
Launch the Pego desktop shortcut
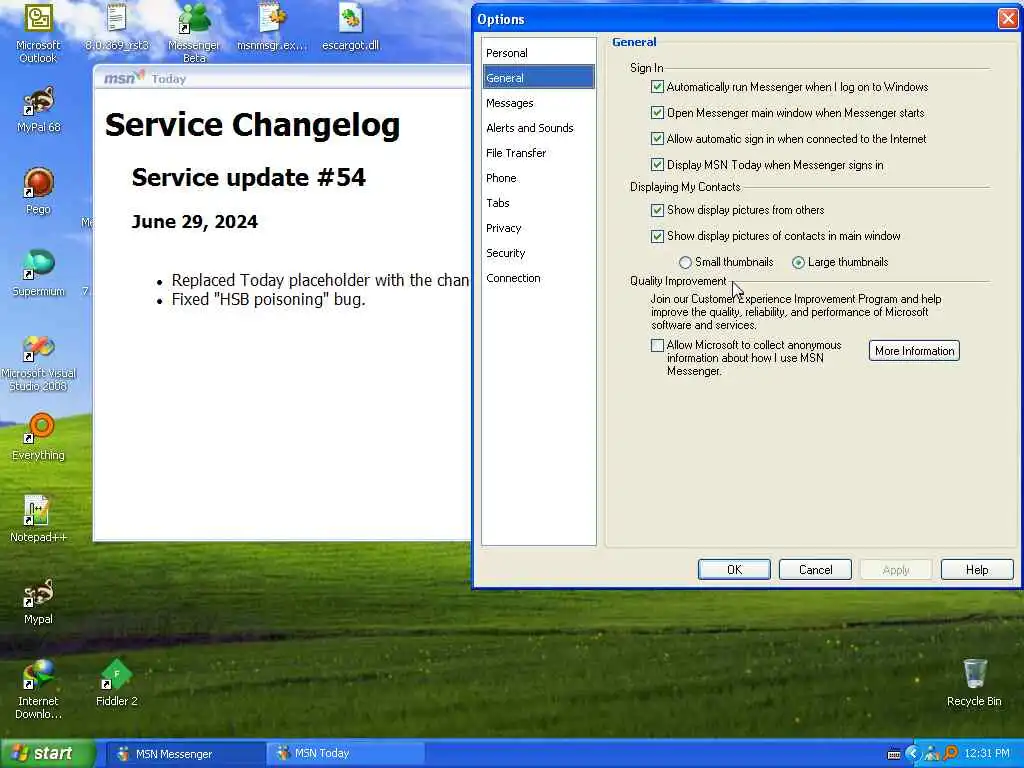tap(38, 191)
